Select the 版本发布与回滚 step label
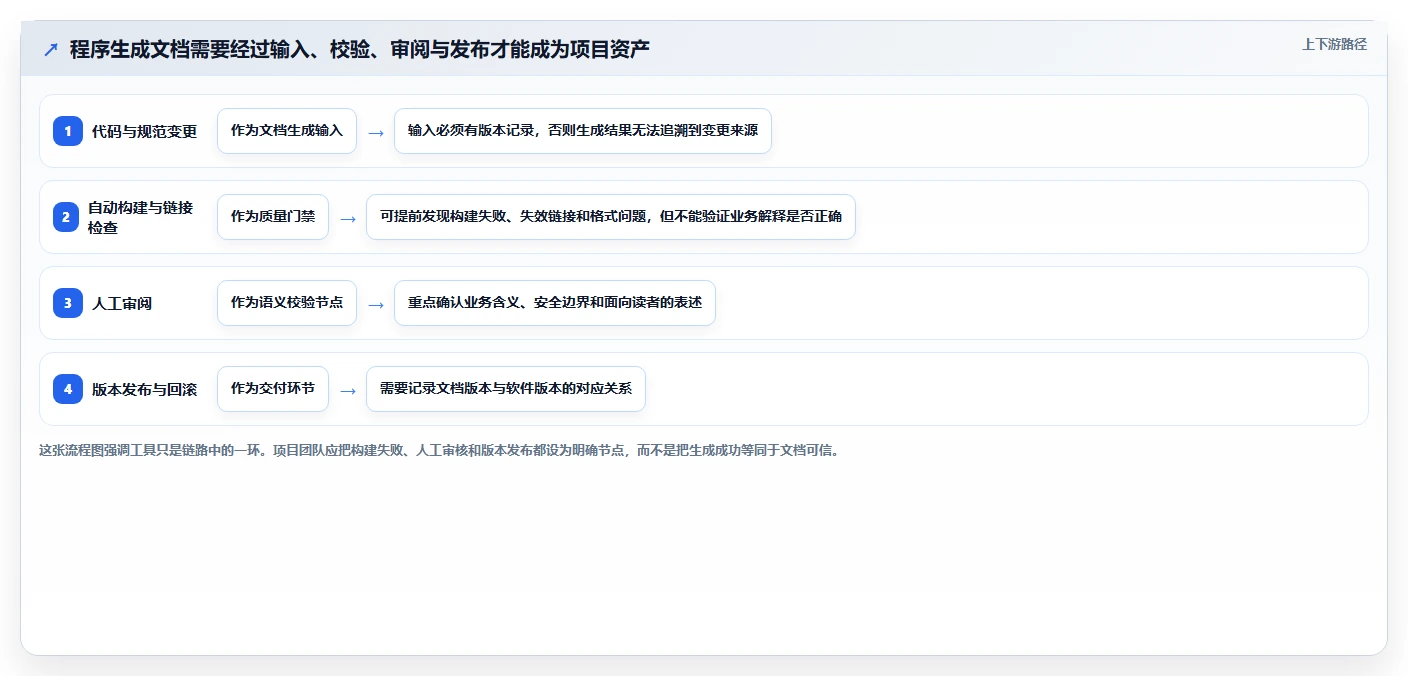This screenshot has height=676, width=1408. [x=145, y=389]
